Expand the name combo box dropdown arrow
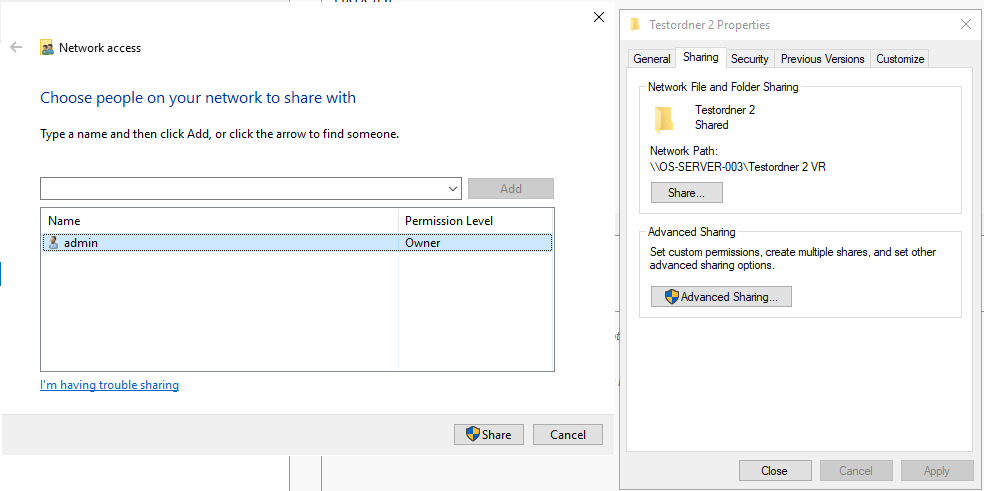 (x=454, y=188)
